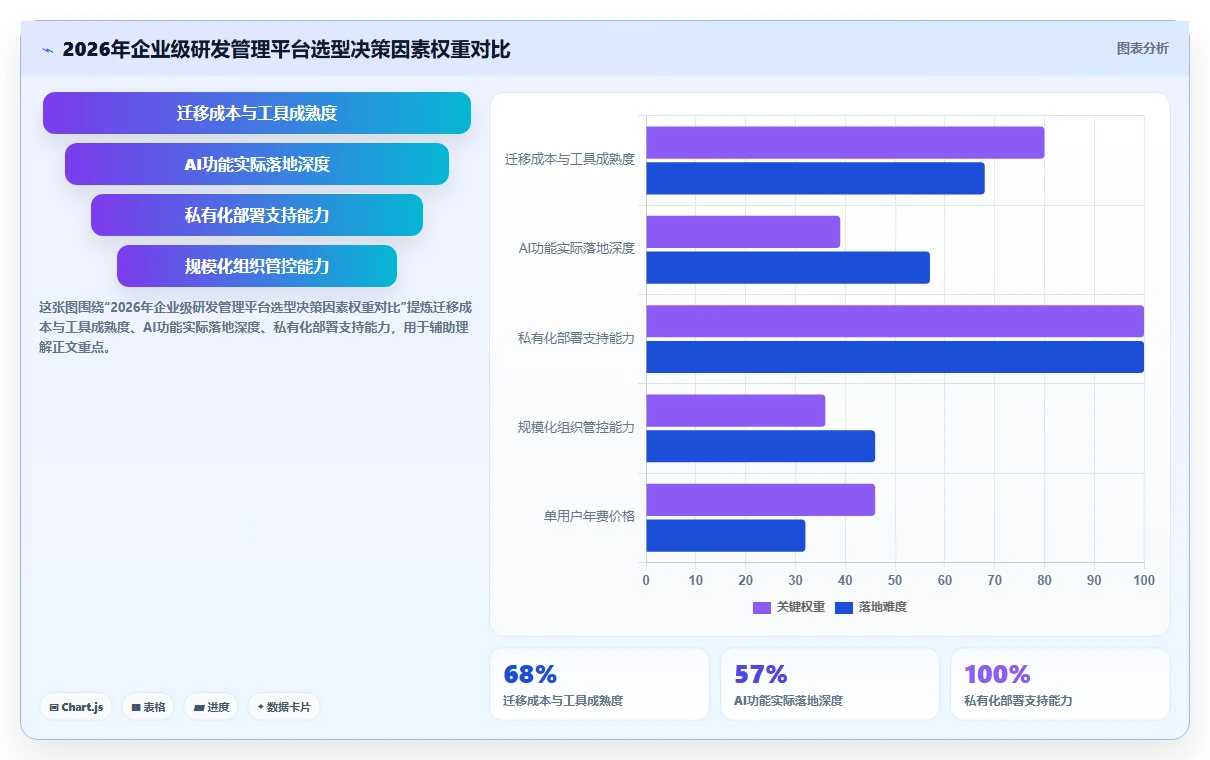Click the 表格 tag chip

click(148, 707)
